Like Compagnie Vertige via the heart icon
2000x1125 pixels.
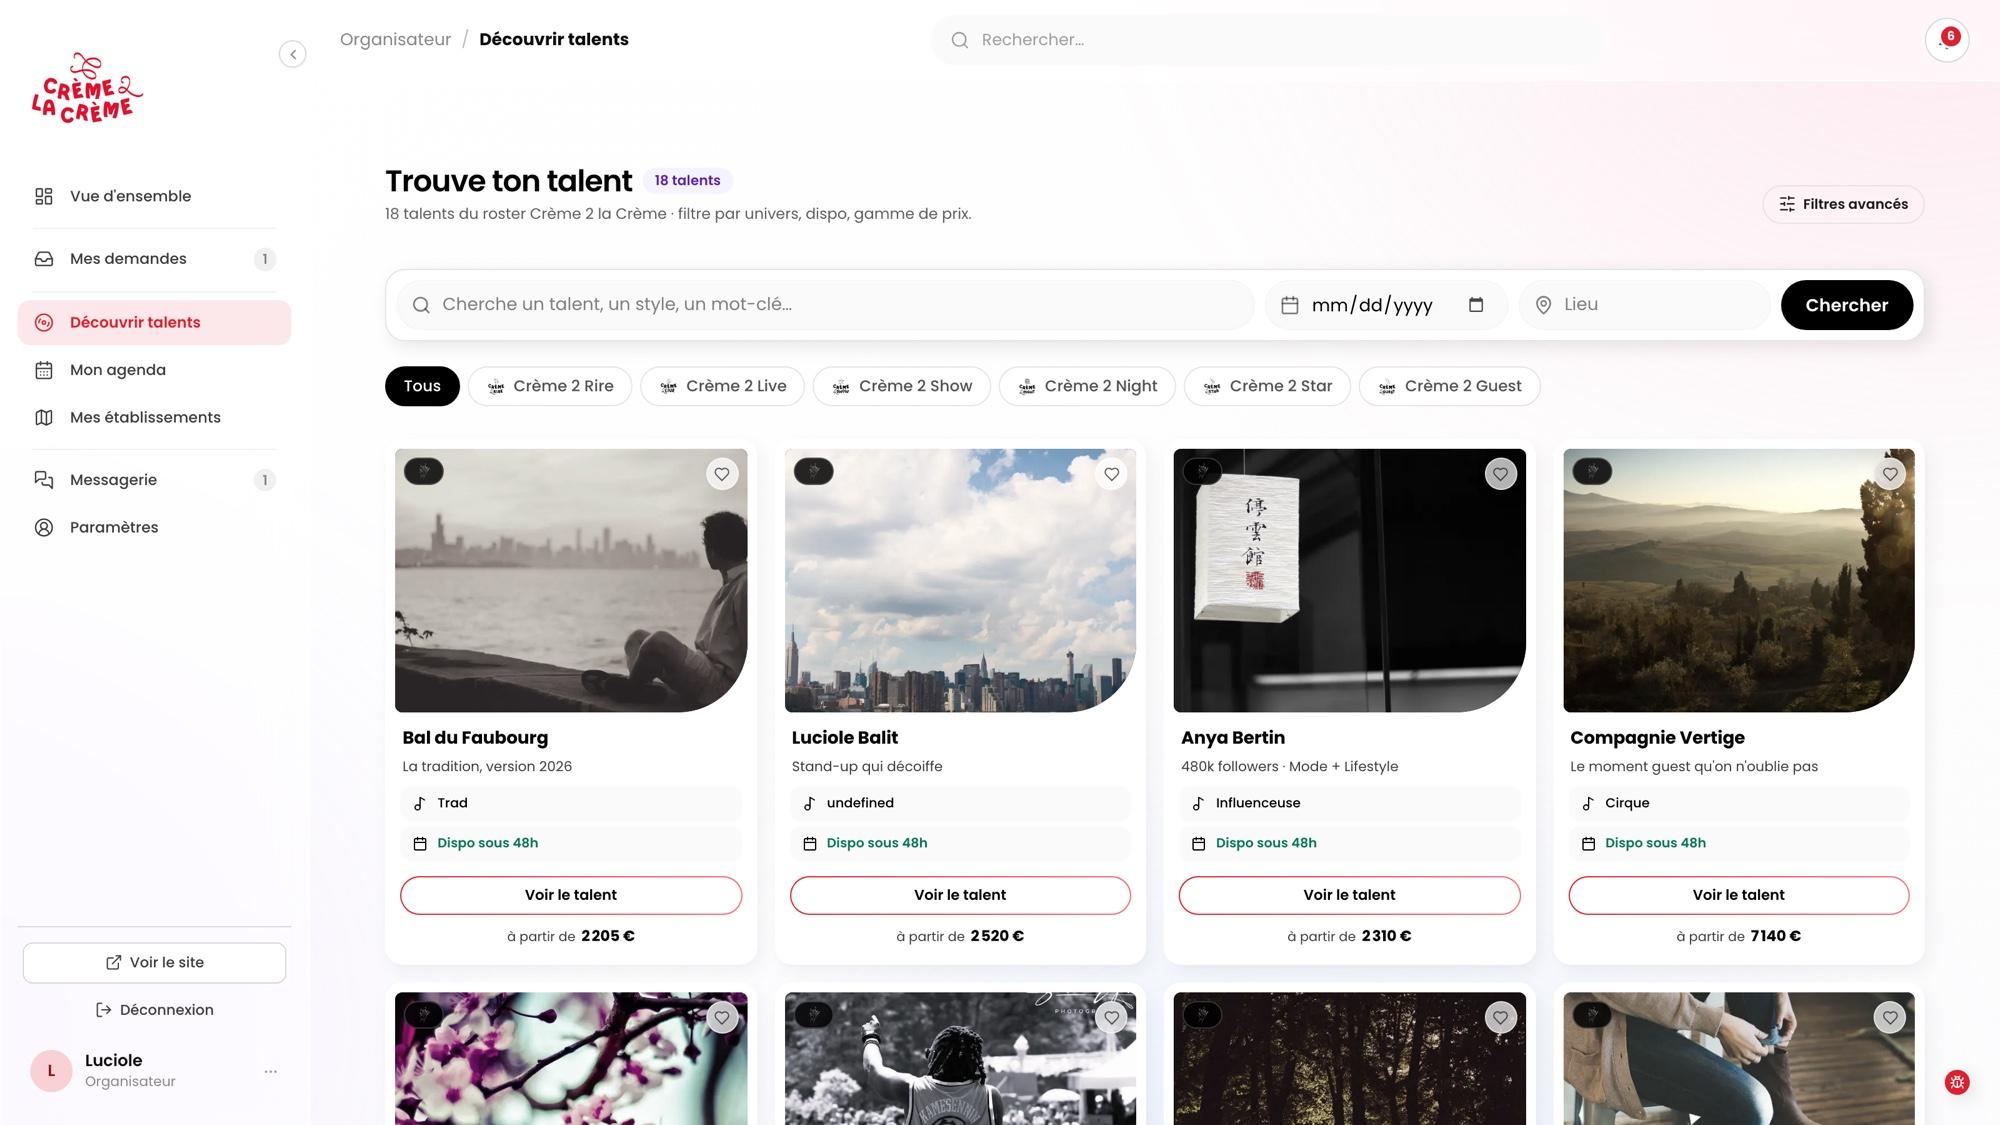[1890, 474]
